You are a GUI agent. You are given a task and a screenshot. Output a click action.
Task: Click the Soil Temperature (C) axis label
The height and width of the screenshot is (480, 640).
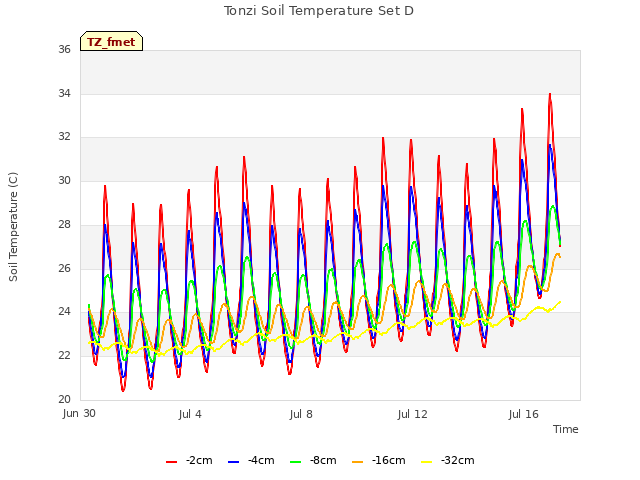pos(13,227)
